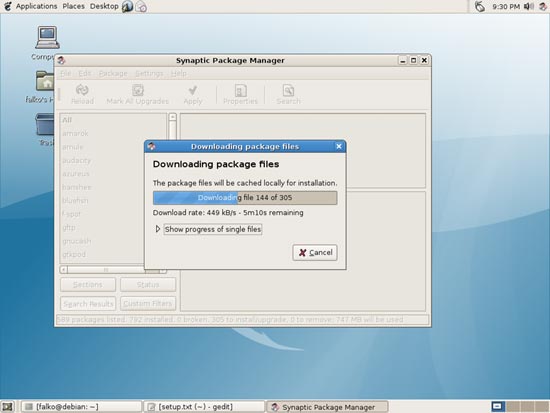Click the first workspace in workspace switcher

(x=497, y=407)
